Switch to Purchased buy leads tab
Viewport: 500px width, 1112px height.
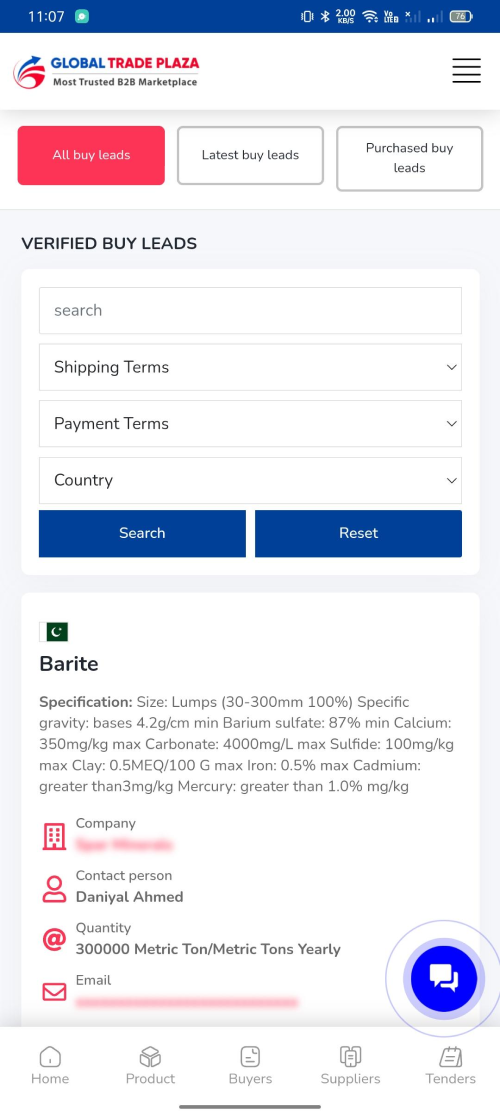(409, 158)
